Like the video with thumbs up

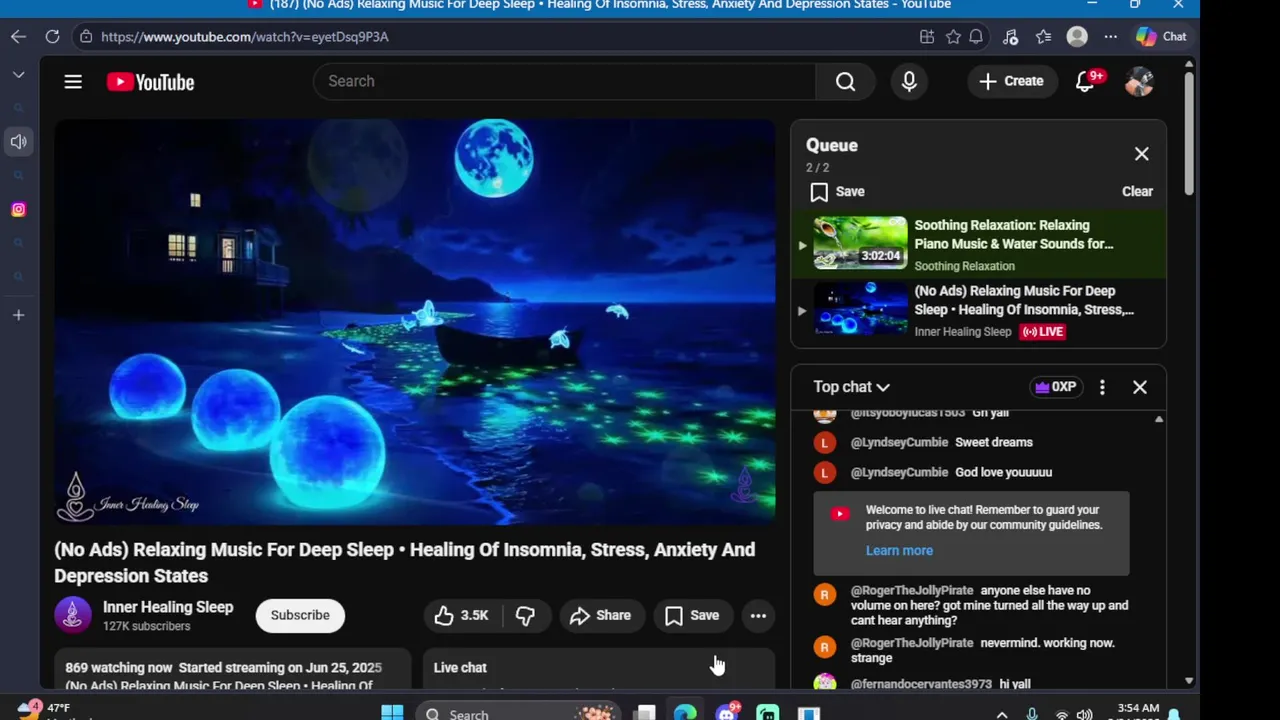click(x=461, y=615)
